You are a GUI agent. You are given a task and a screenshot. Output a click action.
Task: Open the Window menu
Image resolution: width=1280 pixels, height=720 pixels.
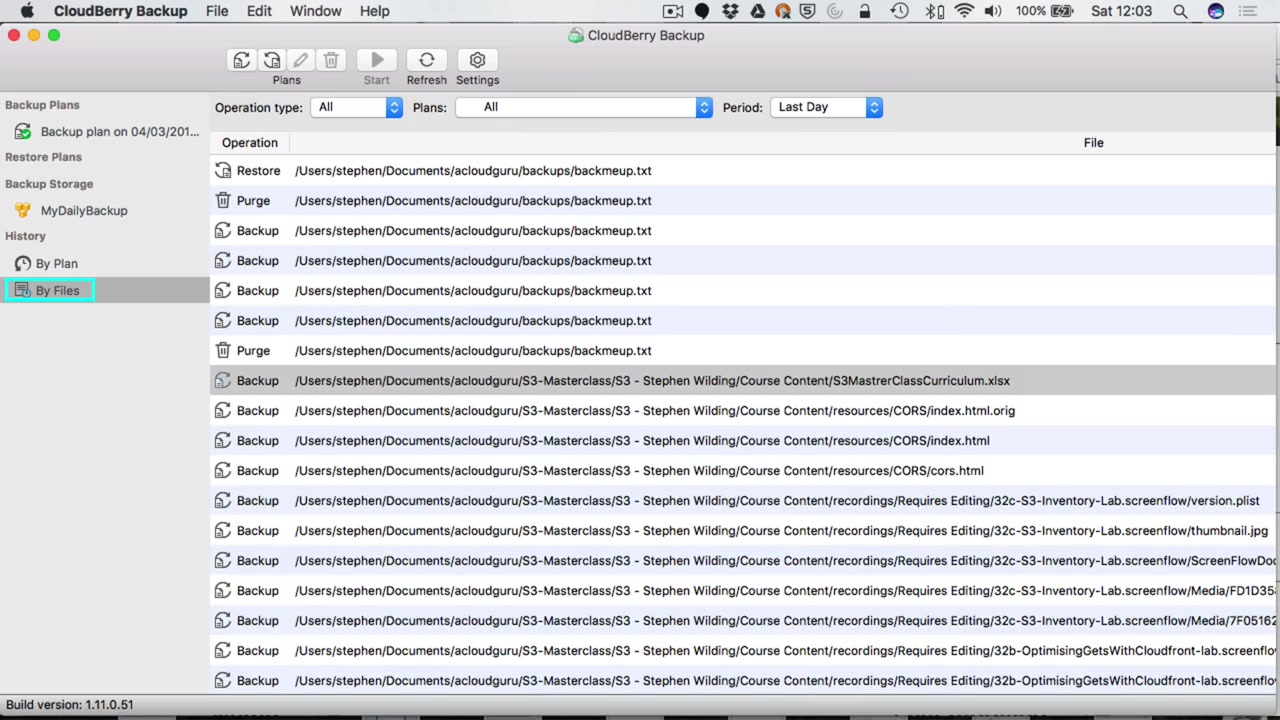pos(315,11)
